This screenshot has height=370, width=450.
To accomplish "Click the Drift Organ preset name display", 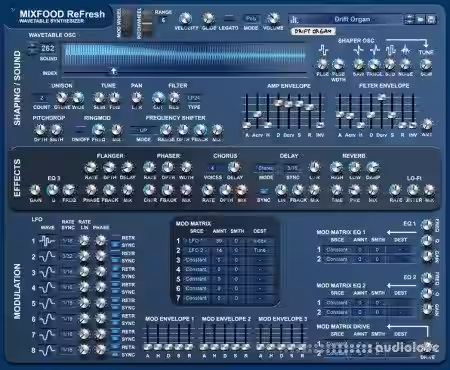I will (352, 19).
